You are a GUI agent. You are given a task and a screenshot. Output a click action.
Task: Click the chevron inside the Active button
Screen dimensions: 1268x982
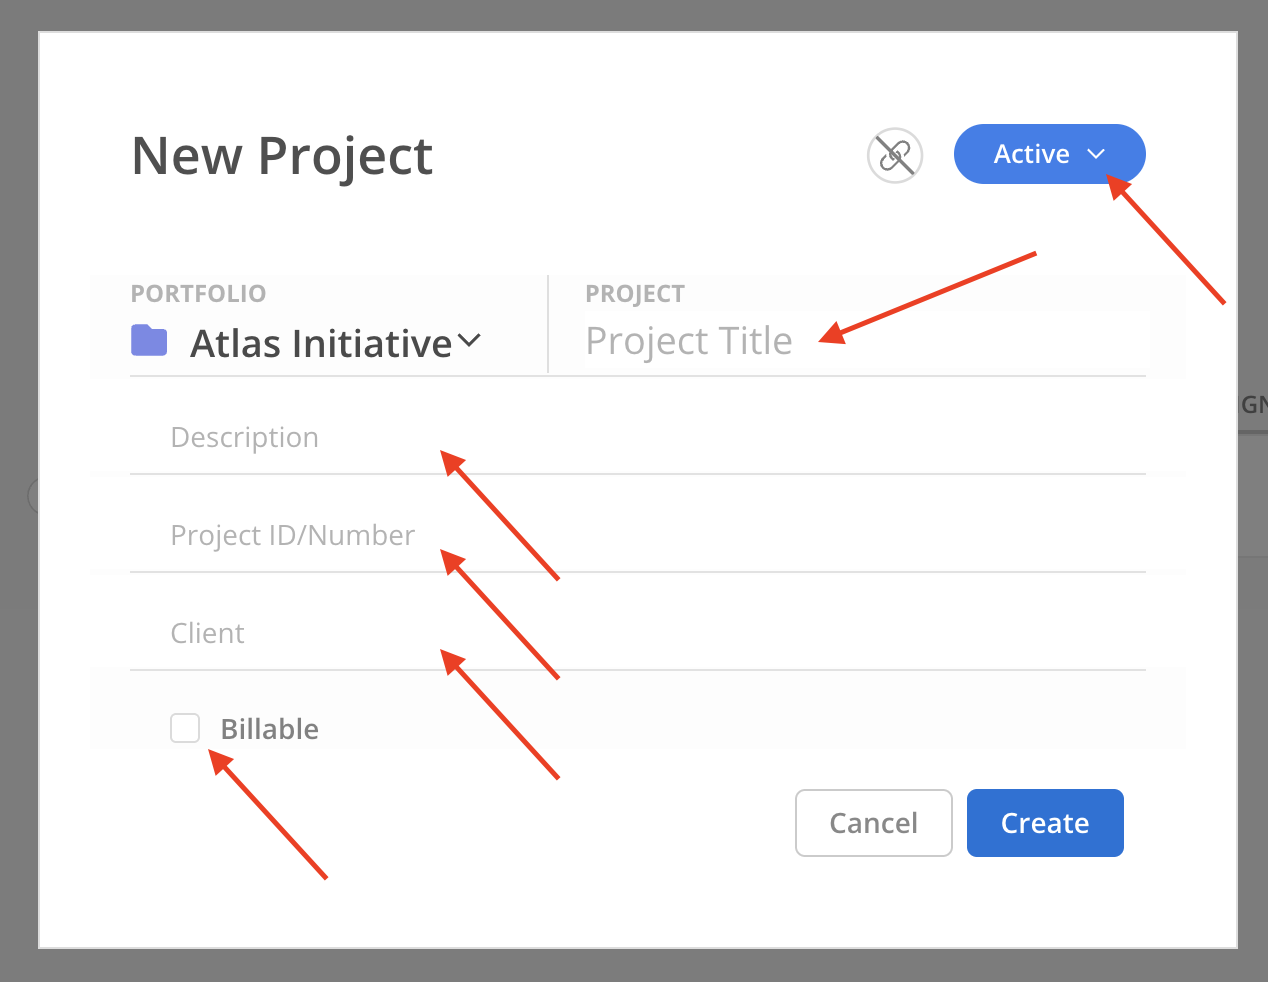tap(1096, 154)
